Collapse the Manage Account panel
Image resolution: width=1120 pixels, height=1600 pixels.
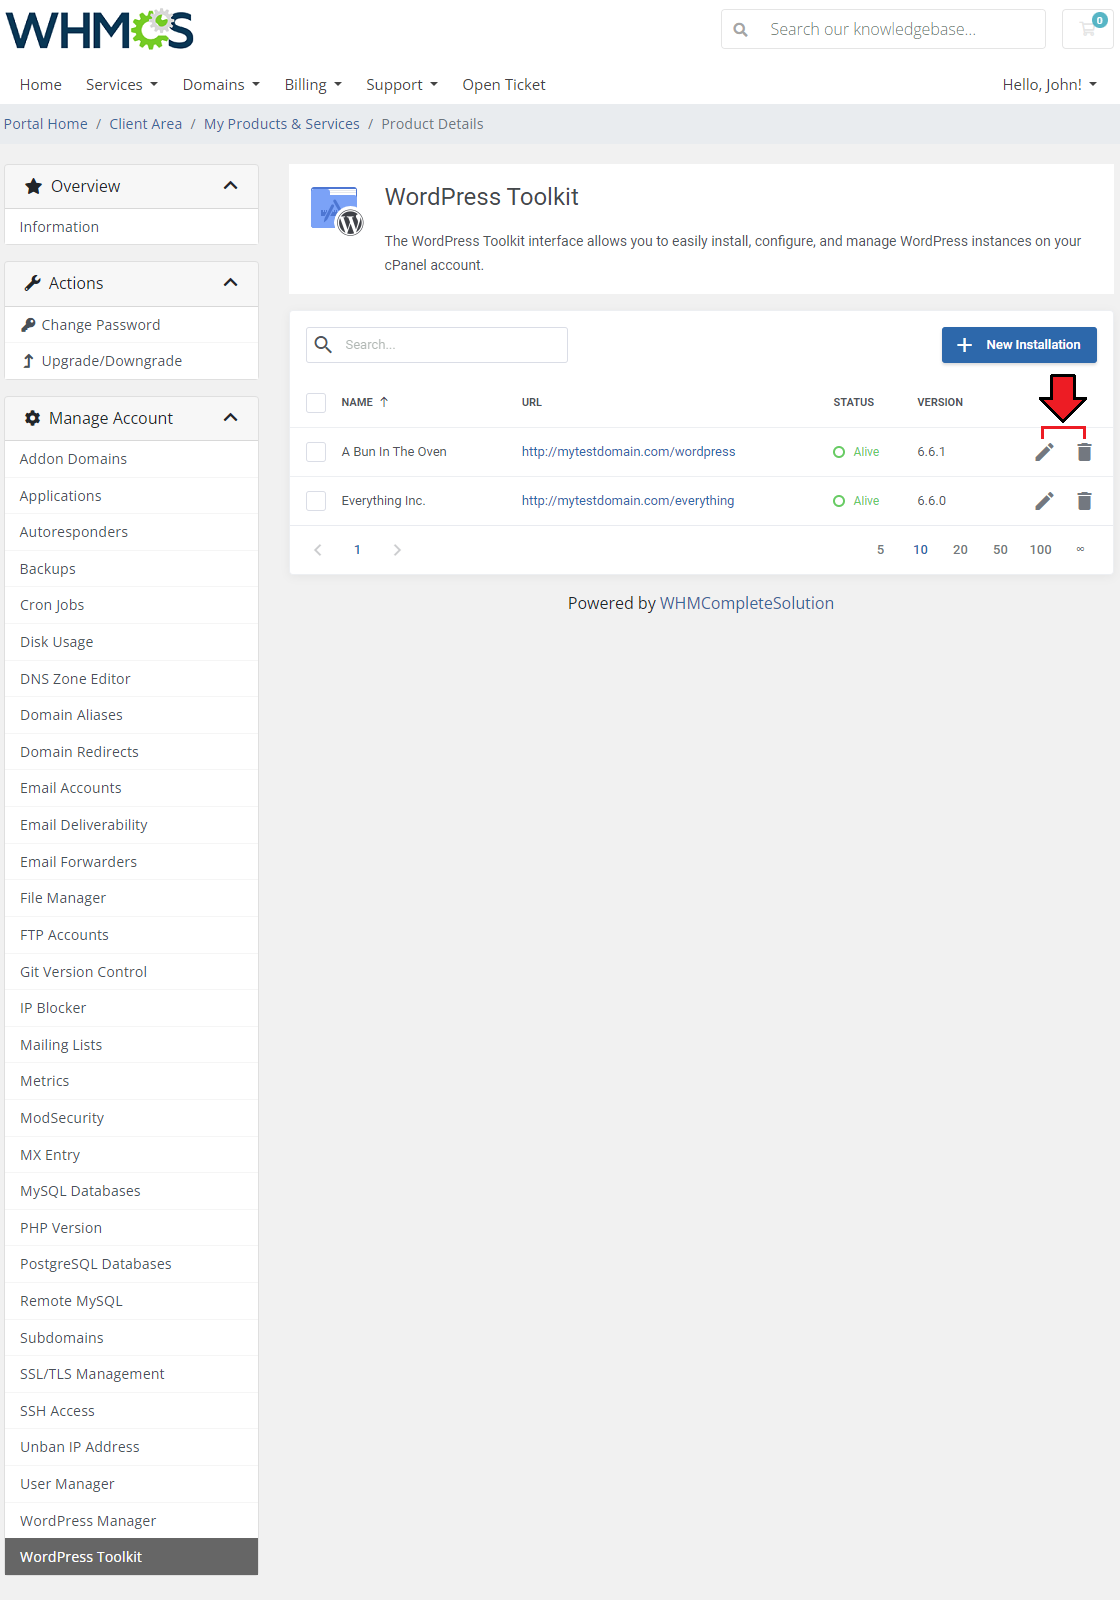[230, 418]
